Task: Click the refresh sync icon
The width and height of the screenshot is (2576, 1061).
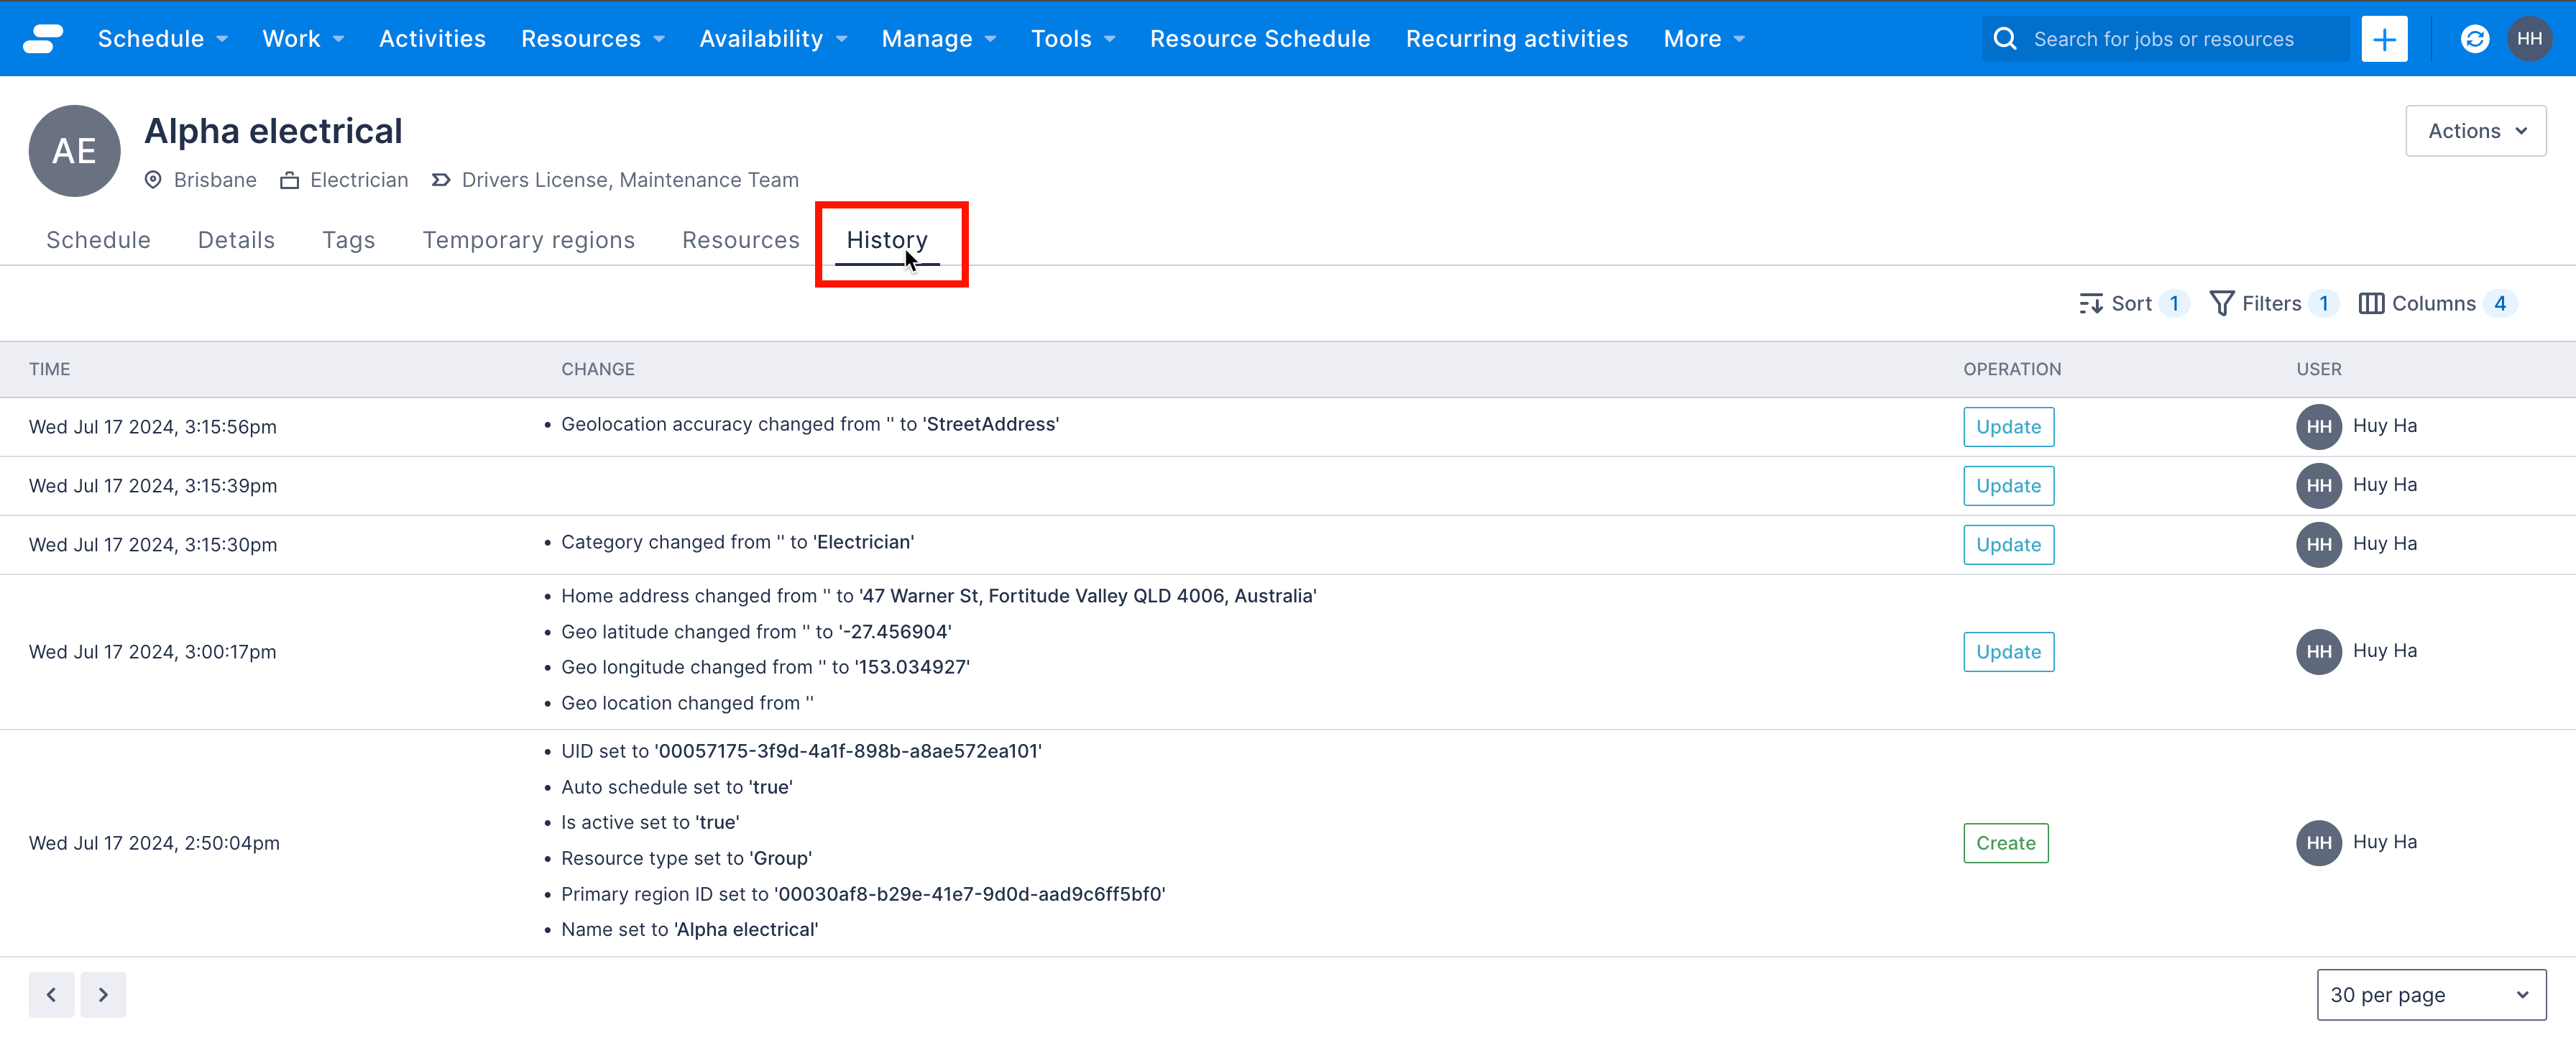Action: 2474,39
